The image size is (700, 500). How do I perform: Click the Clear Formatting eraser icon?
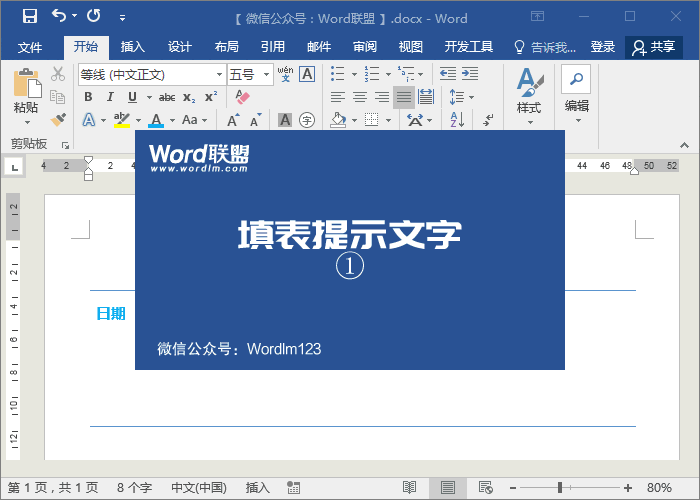pos(242,97)
